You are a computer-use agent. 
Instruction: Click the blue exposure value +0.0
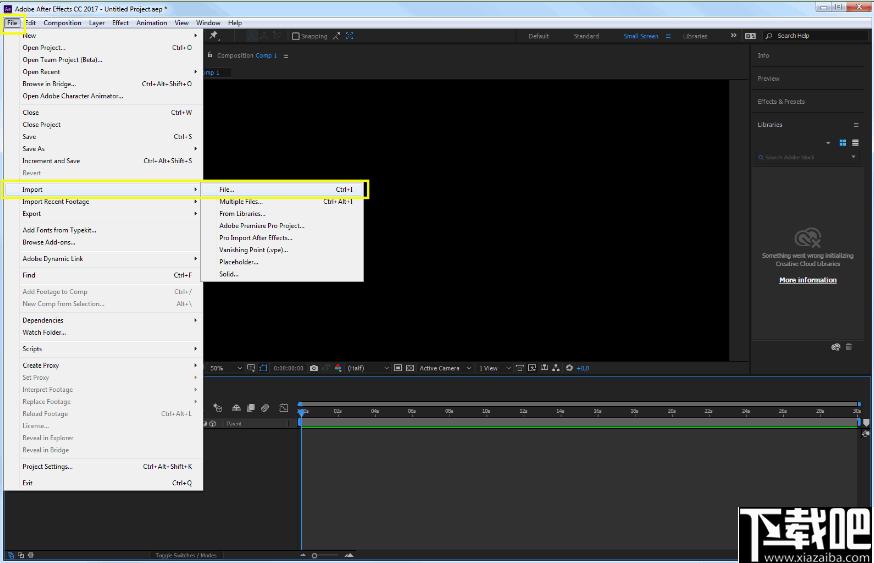point(582,368)
